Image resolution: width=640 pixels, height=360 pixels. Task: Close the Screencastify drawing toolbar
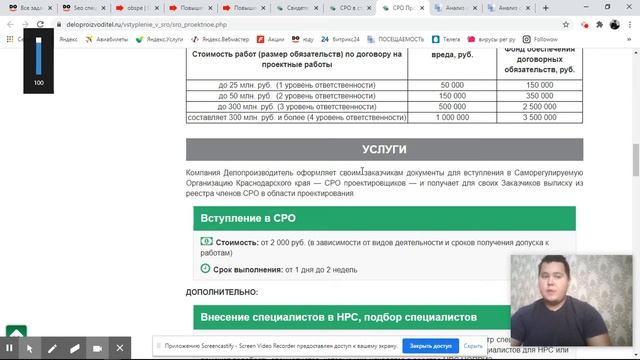pyautogui.click(x=120, y=348)
